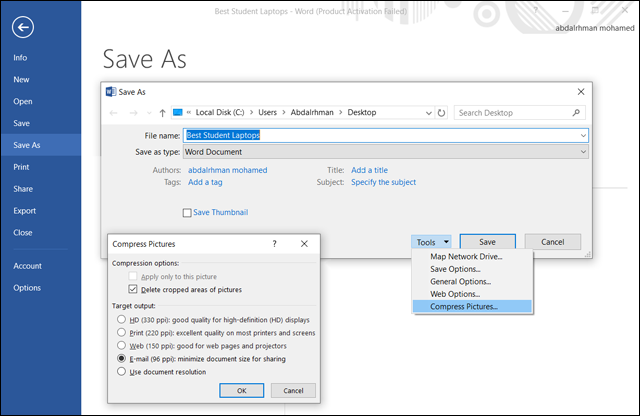Select Print (220 ppi) output option
Viewport: 640px width, 416px height.
pyautogui.click(x=121, y=332)
